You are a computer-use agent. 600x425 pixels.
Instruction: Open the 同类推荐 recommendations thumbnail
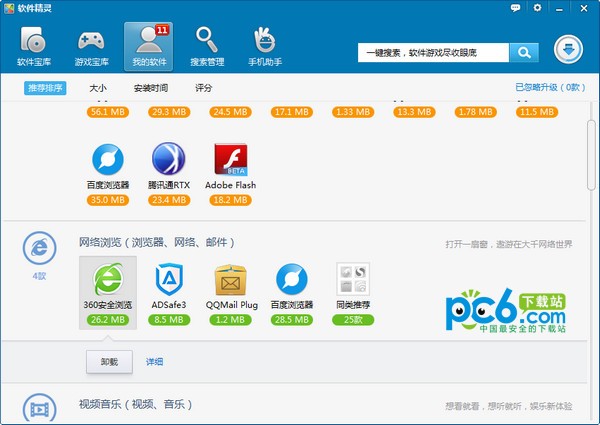pos(353,279)
